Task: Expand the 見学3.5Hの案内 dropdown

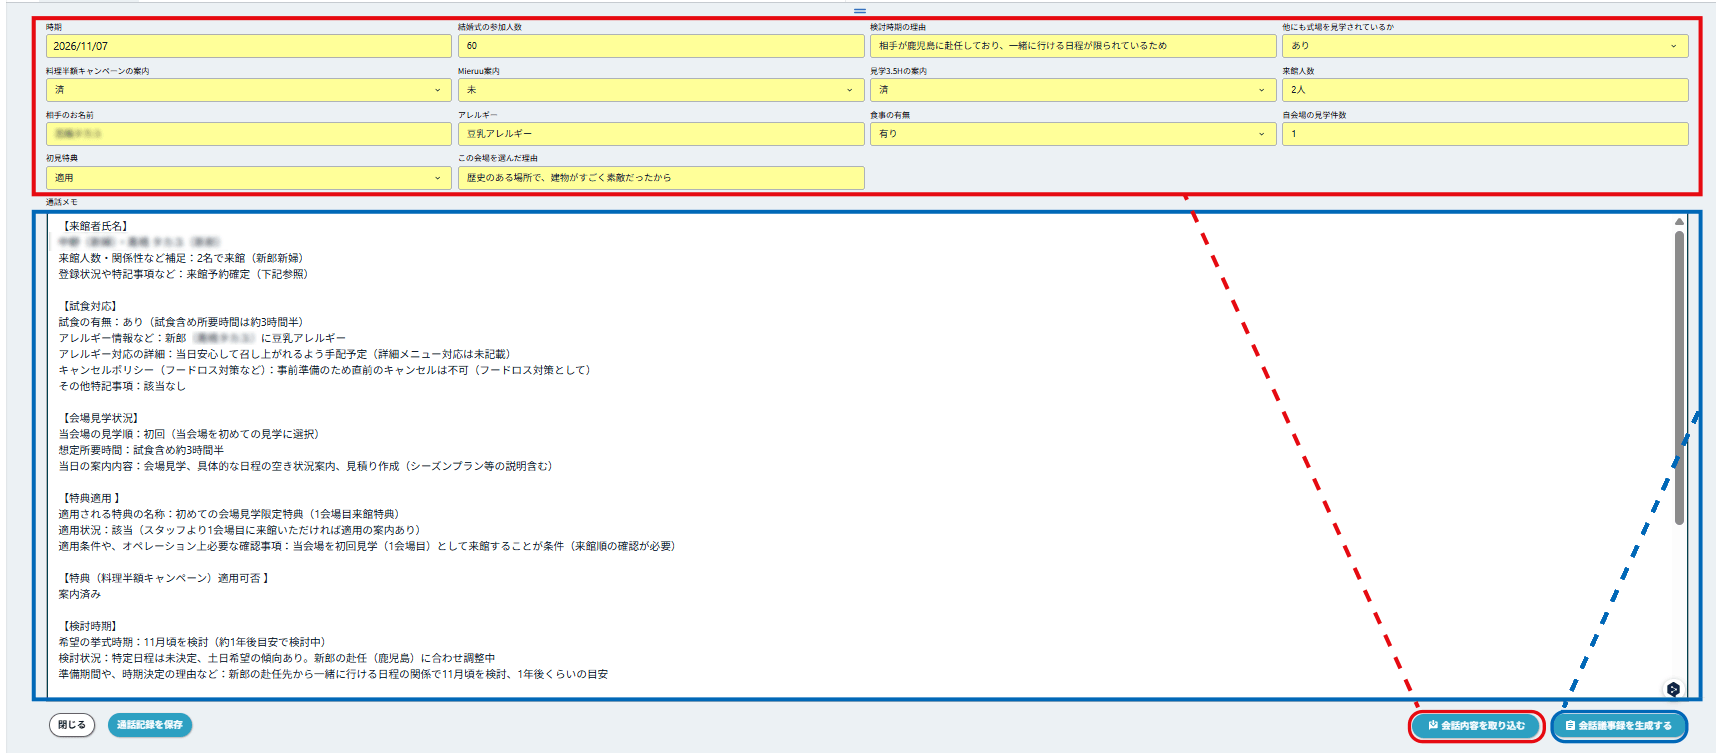Action: point(1072,90)
